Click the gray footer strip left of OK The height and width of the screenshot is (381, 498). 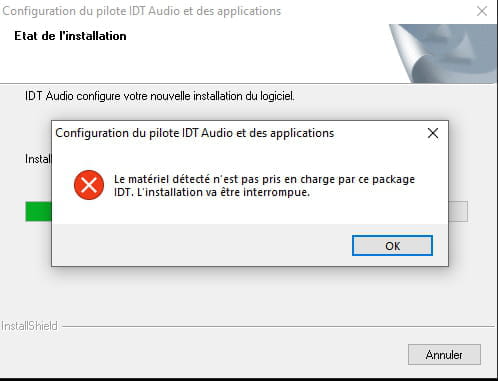(x=200, y=245)
